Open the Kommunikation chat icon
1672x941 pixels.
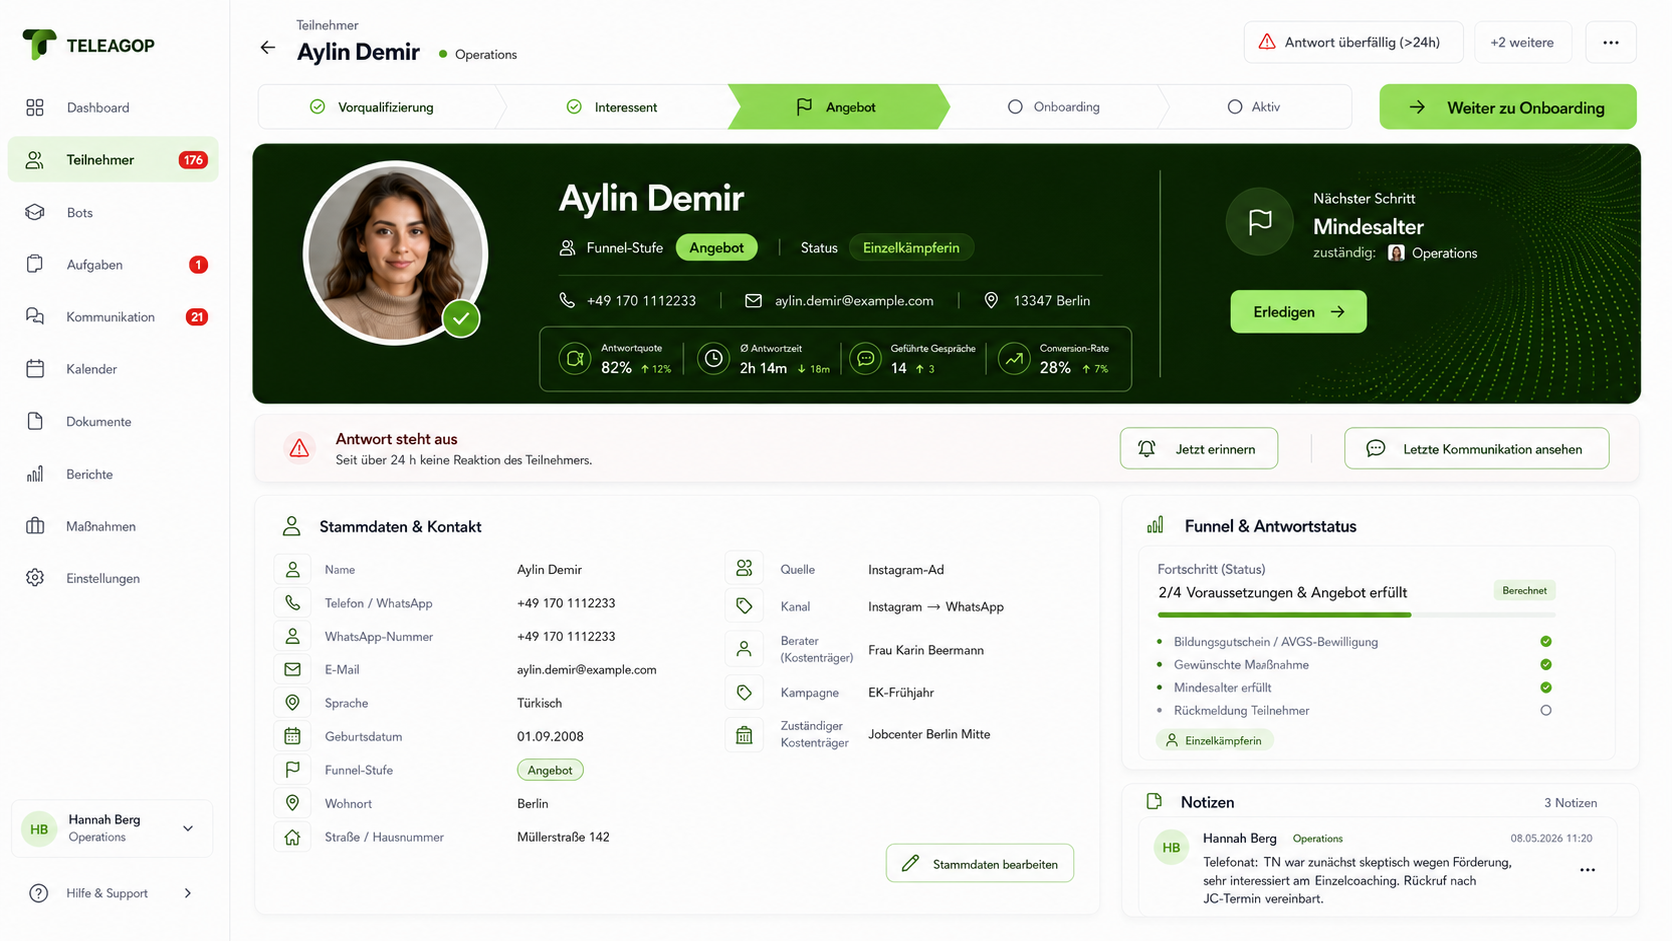[35, 316]
